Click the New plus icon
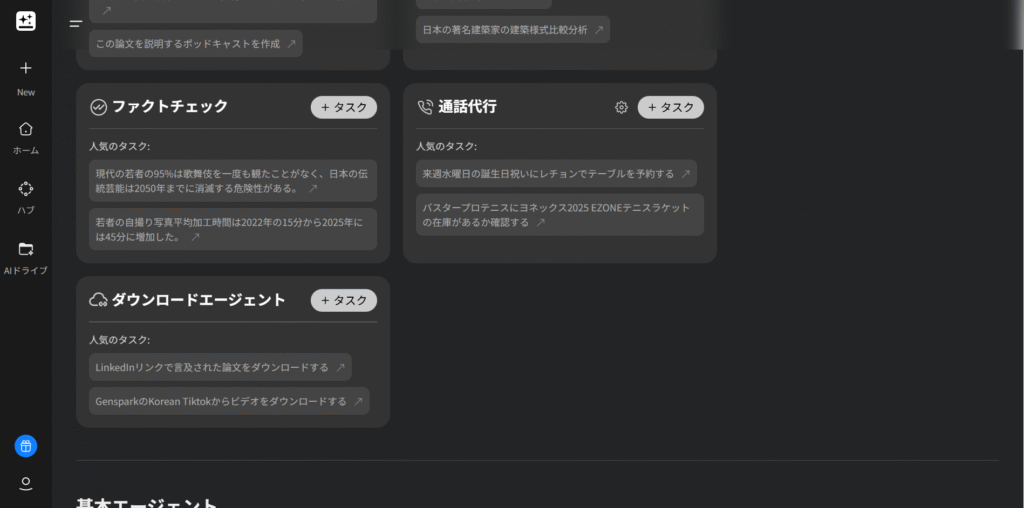Screen dimensions: 1024x508 click(26, 68)
